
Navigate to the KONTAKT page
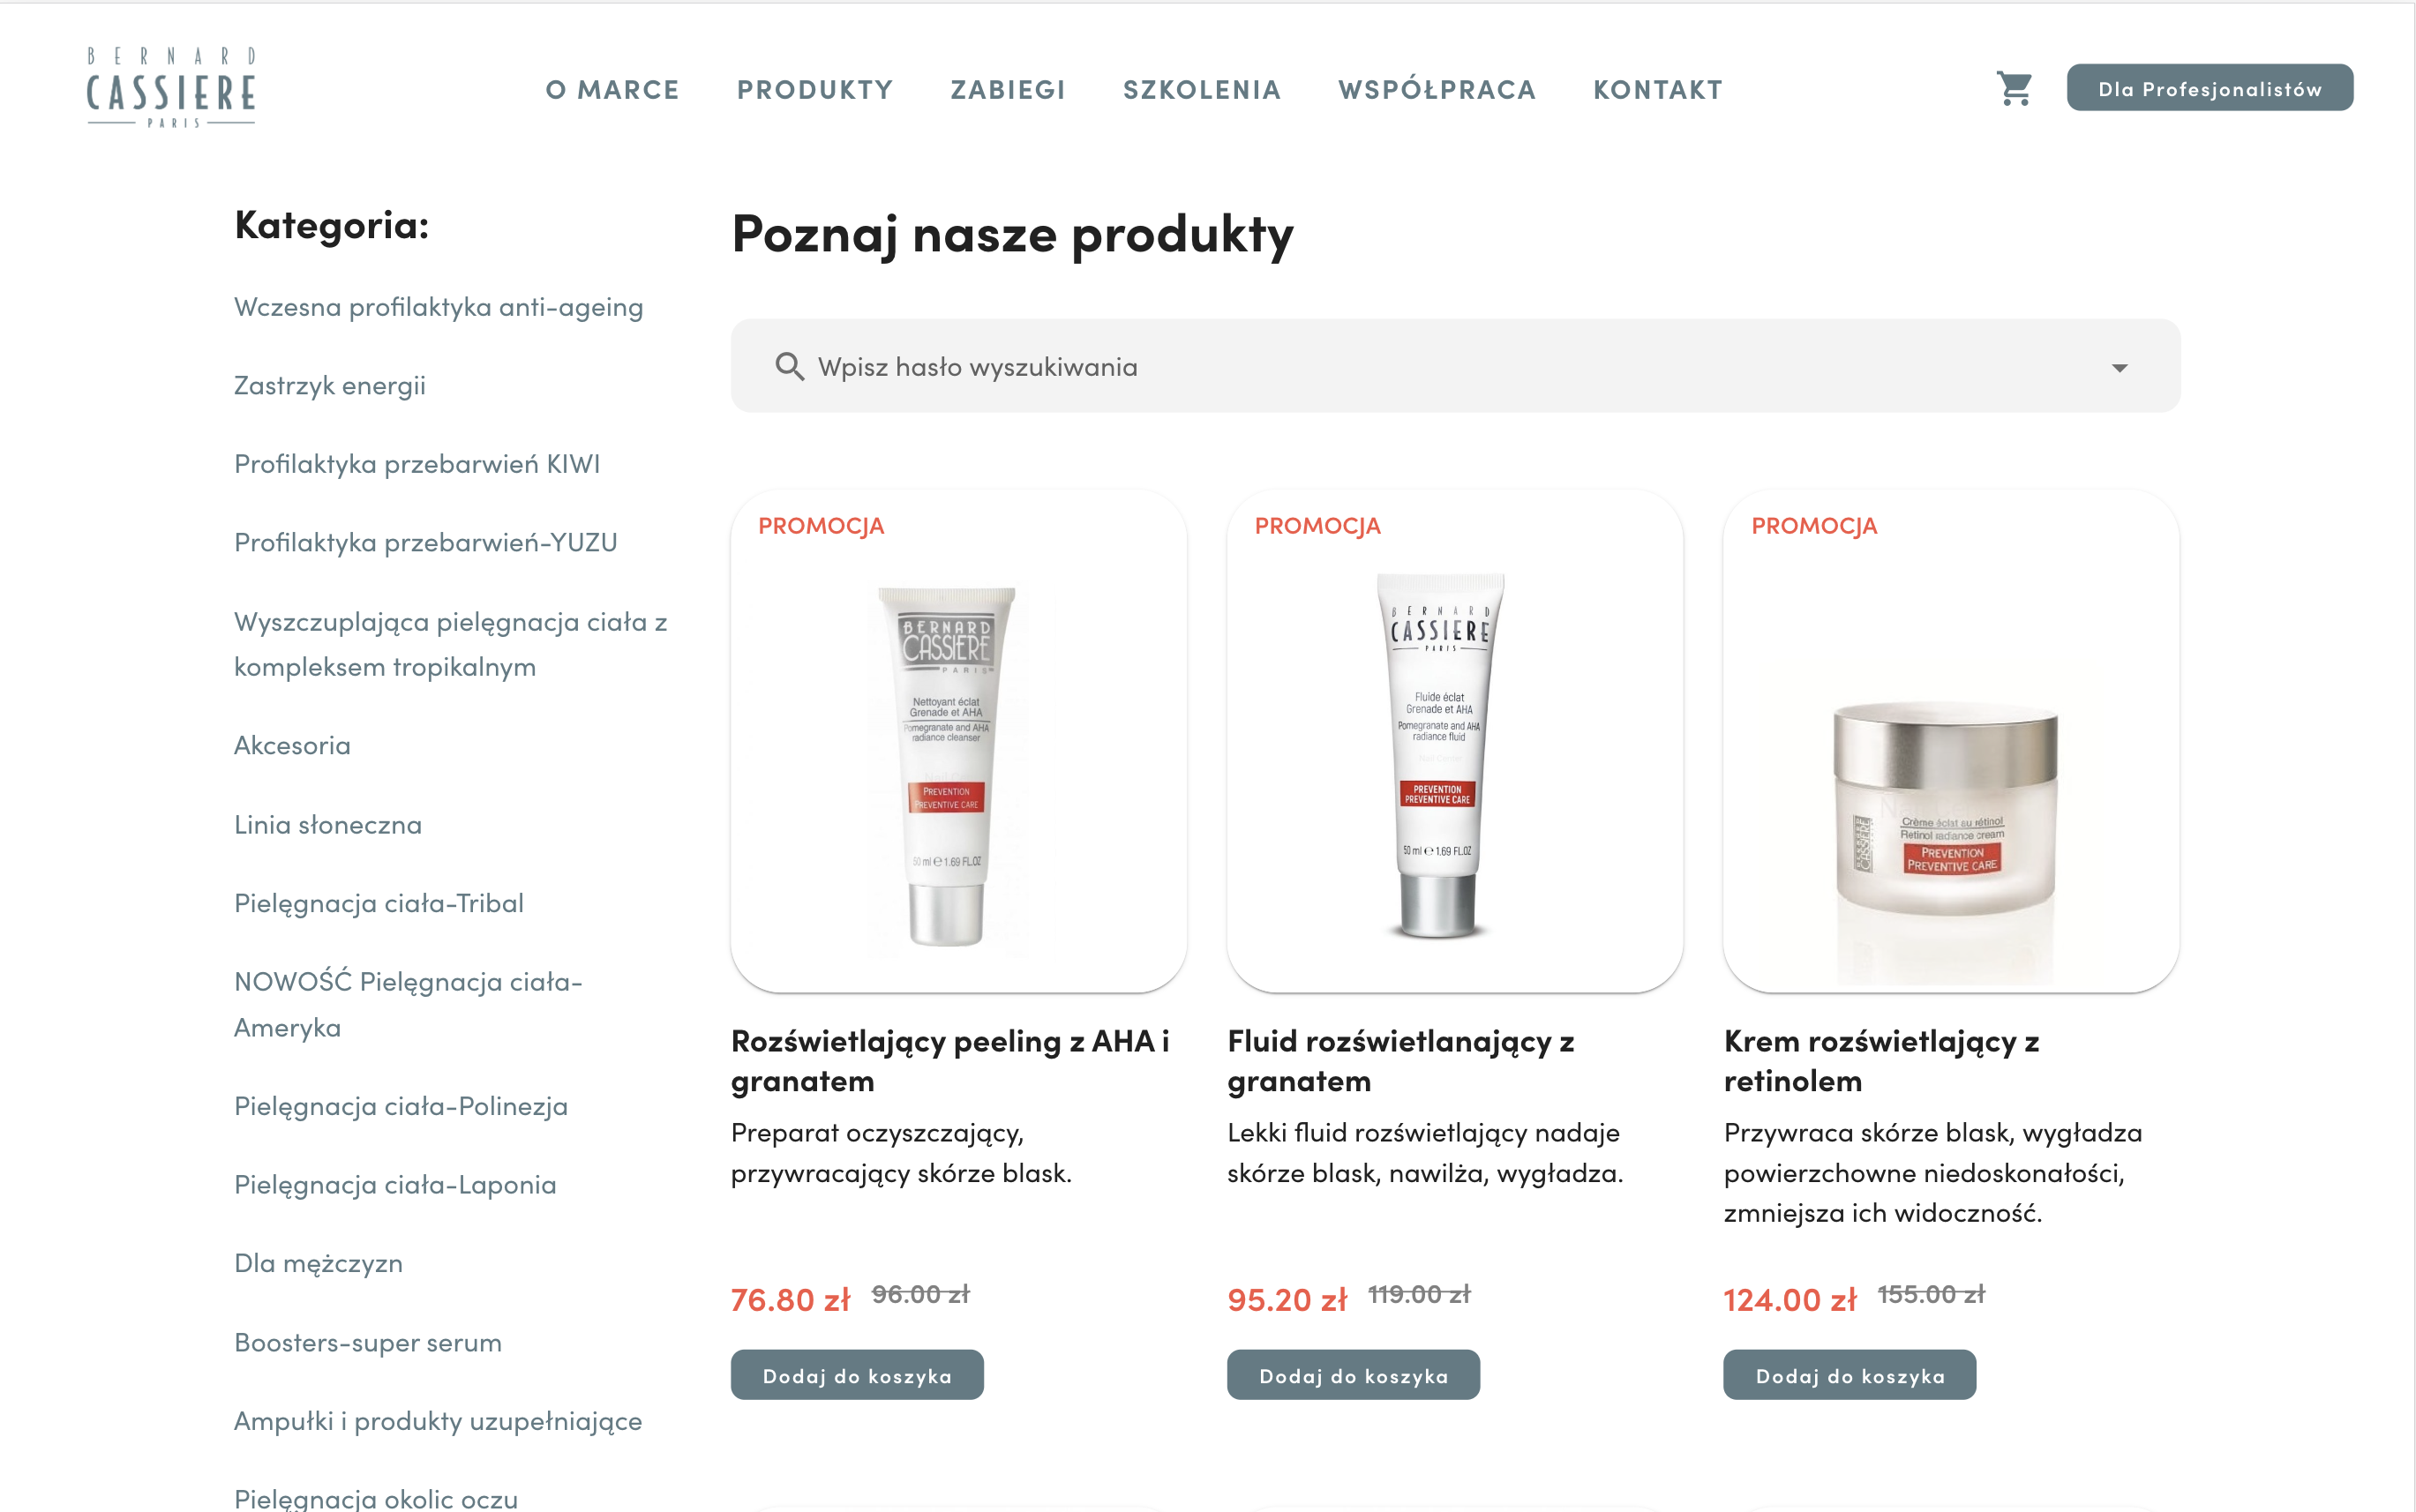[1658, 90]
